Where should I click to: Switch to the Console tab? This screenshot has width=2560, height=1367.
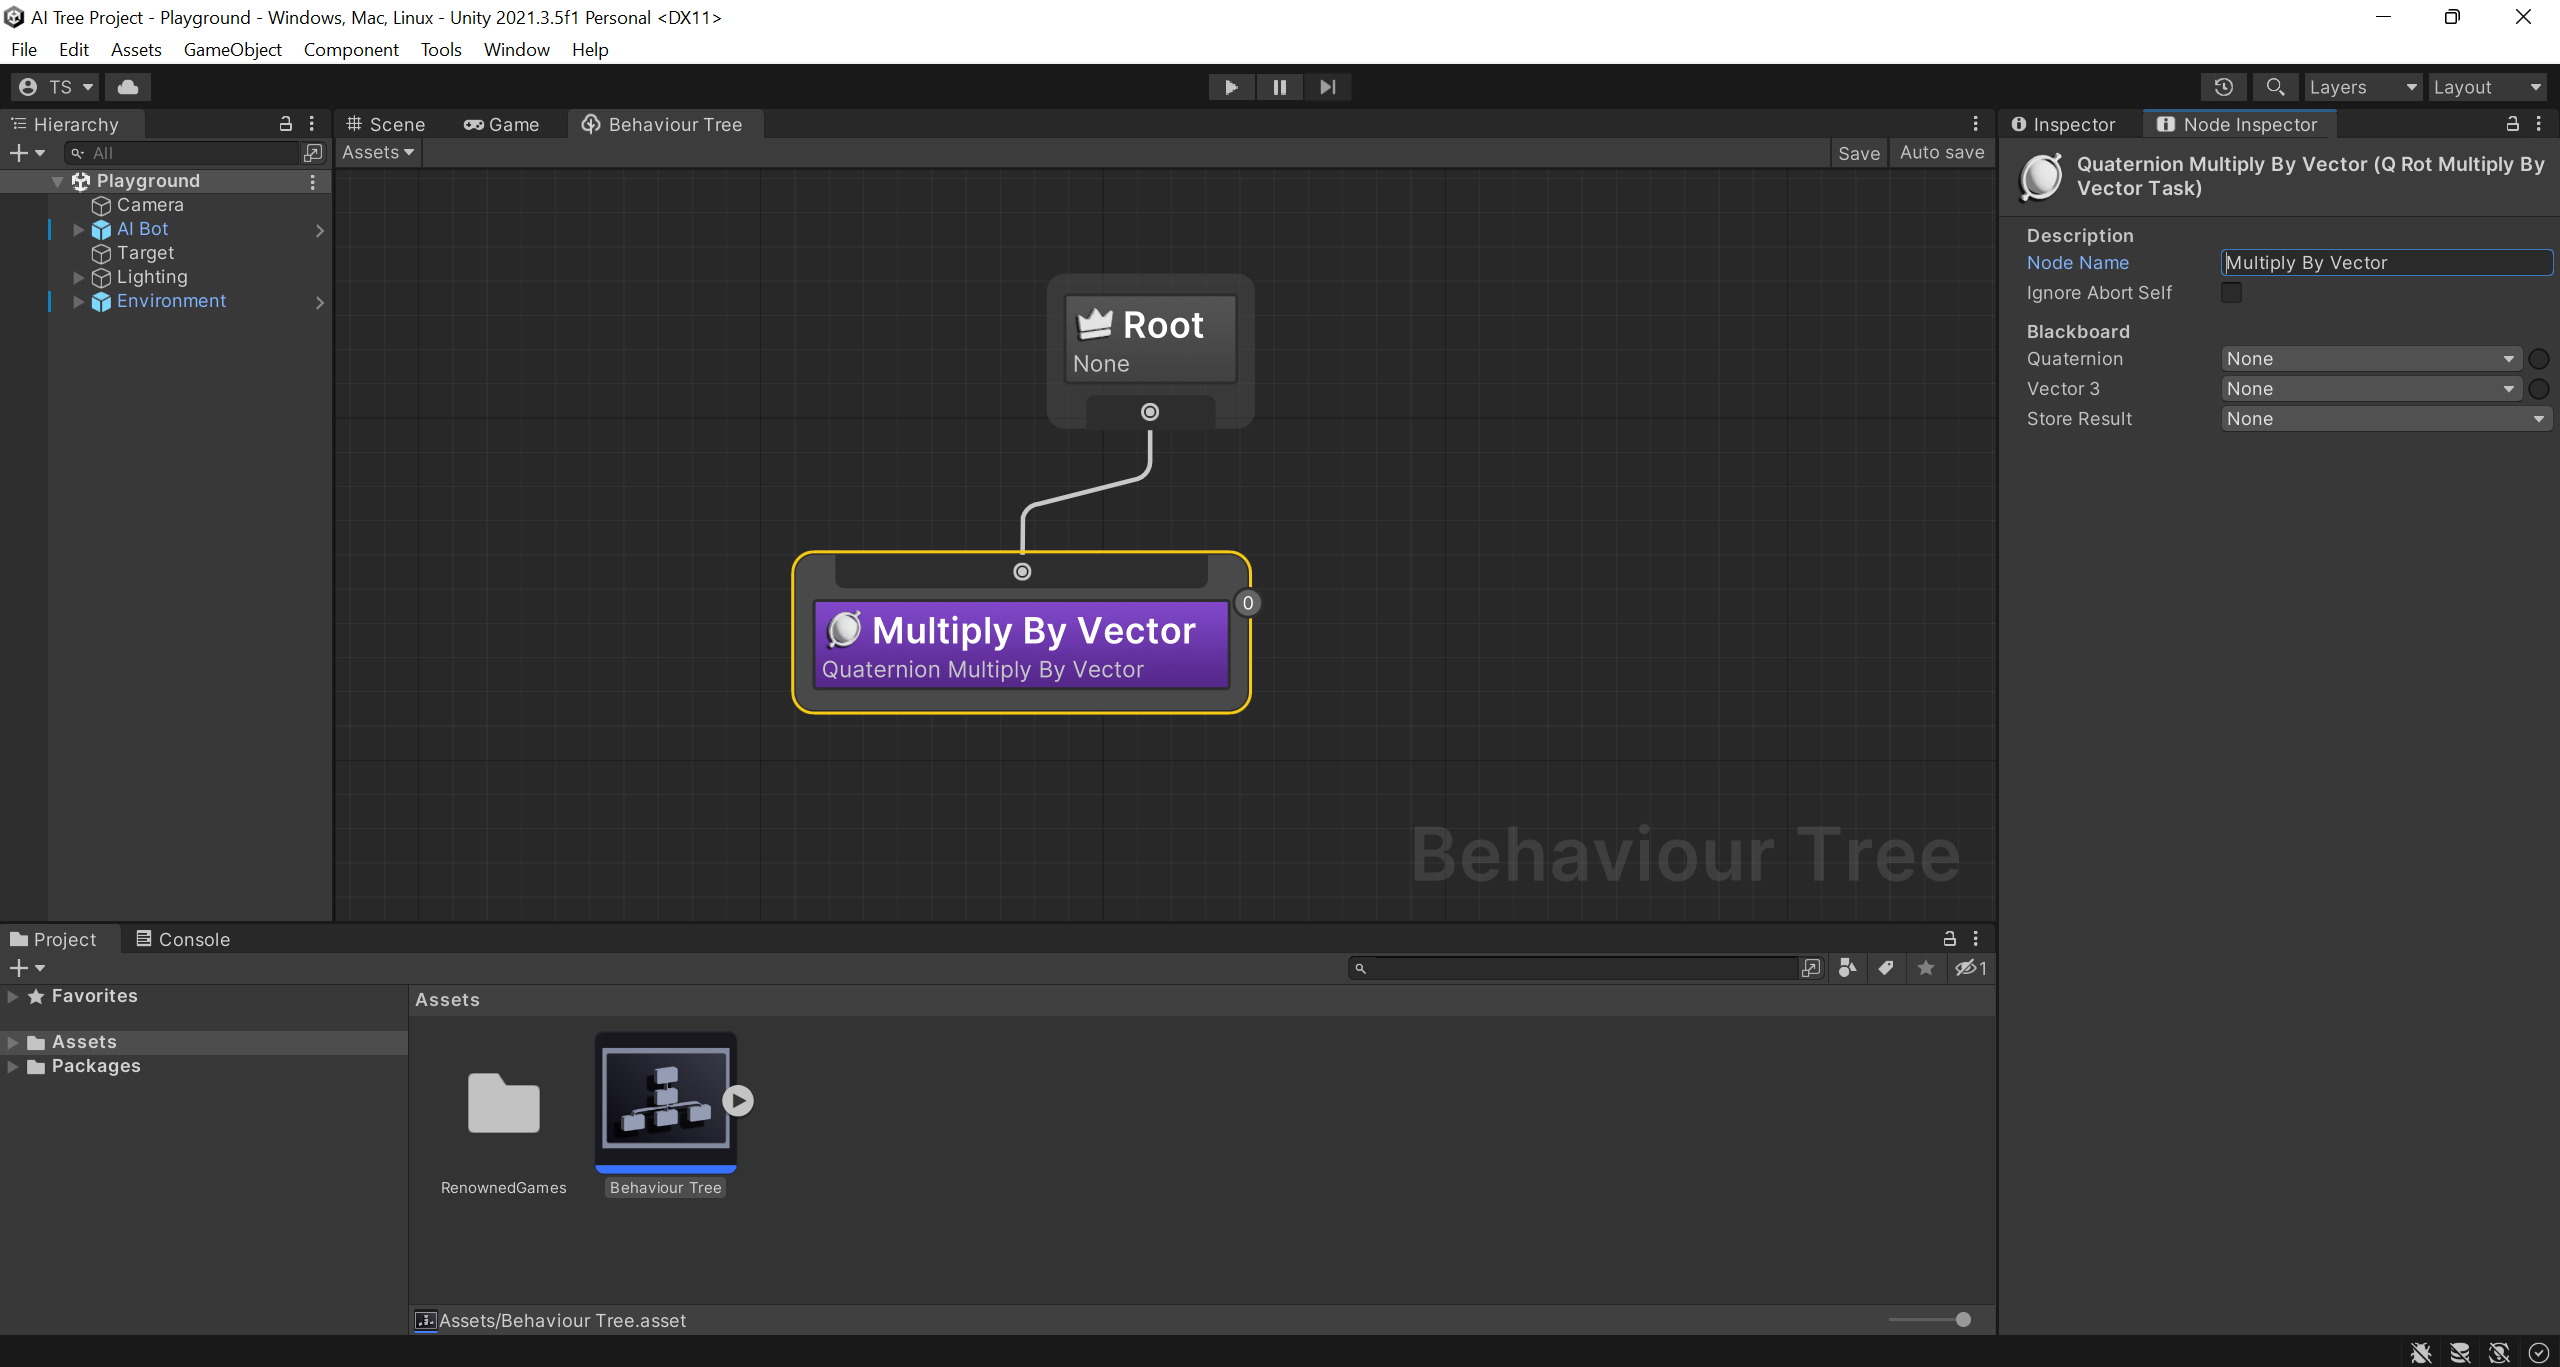click(183, 939)
